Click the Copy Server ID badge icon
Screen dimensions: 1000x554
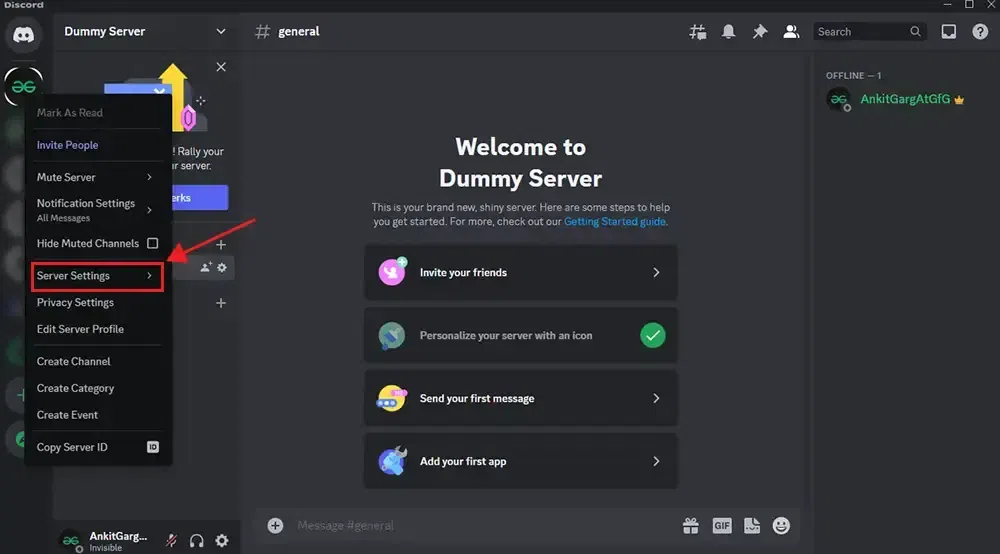tap(153, 447)
